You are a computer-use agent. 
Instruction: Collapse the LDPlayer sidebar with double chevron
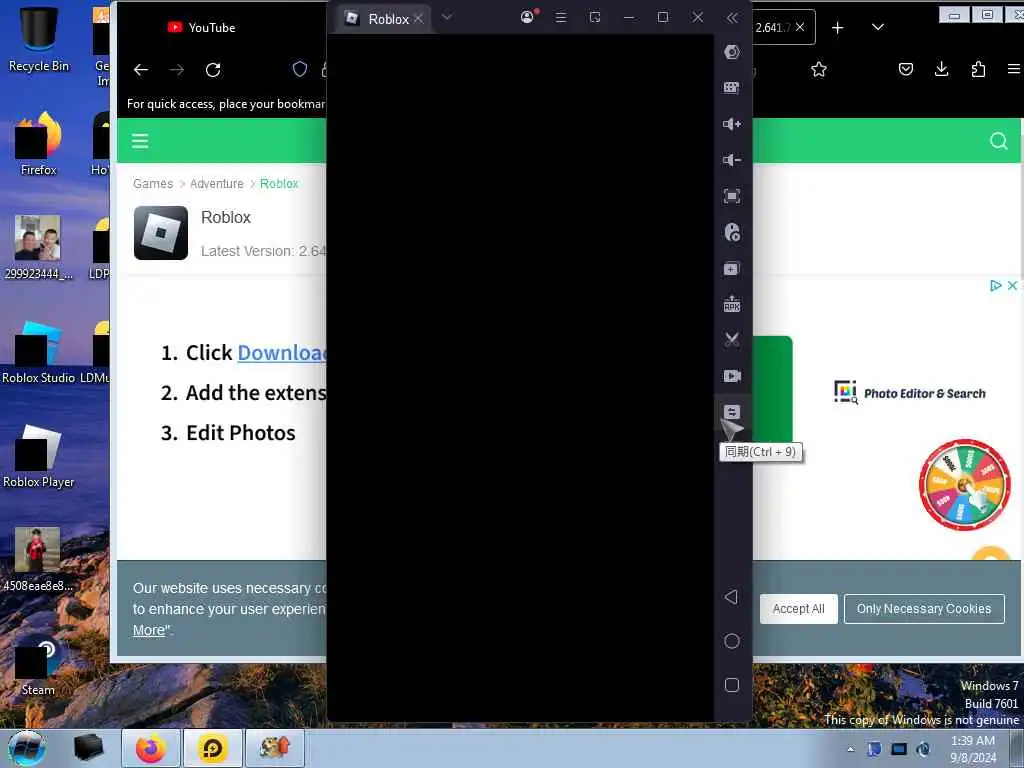coord(732,18)
